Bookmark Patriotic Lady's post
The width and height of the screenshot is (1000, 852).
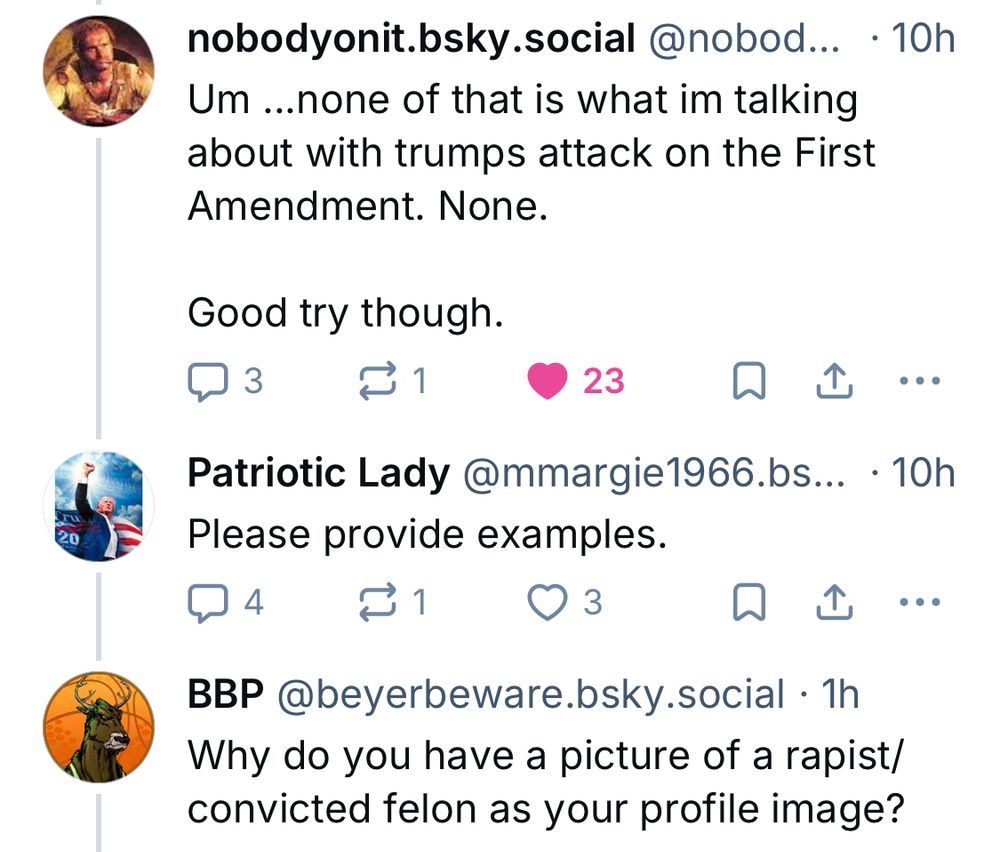pos(747,603)
